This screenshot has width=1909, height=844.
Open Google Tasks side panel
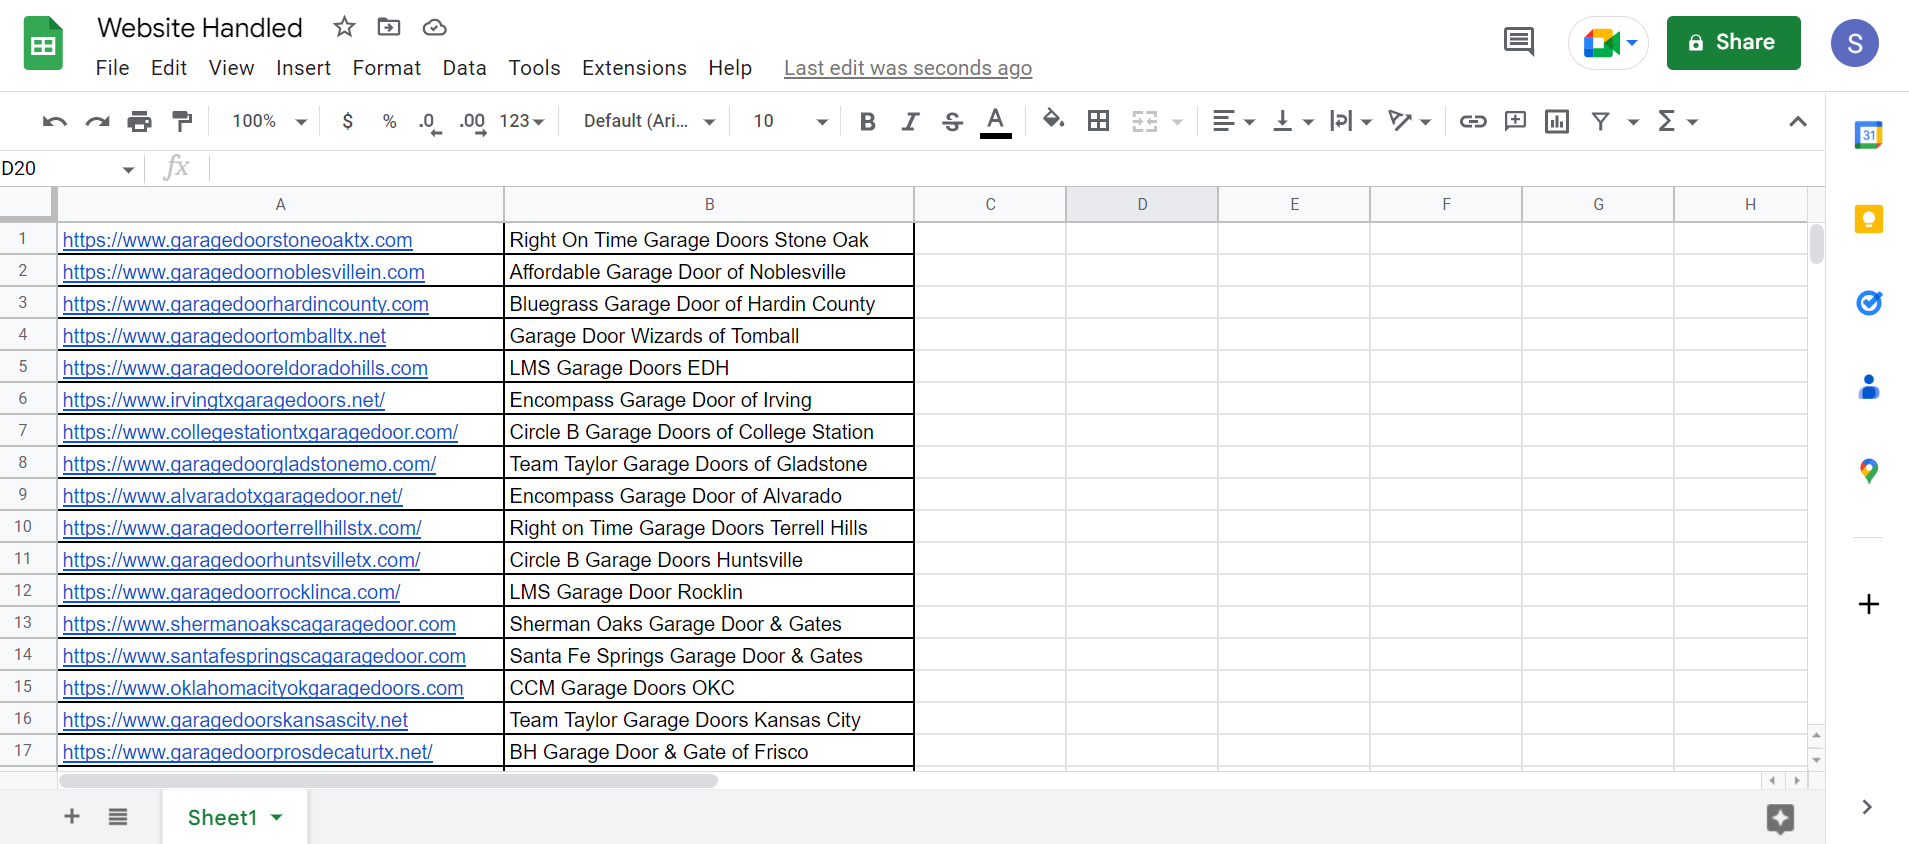coord(1868,303)
